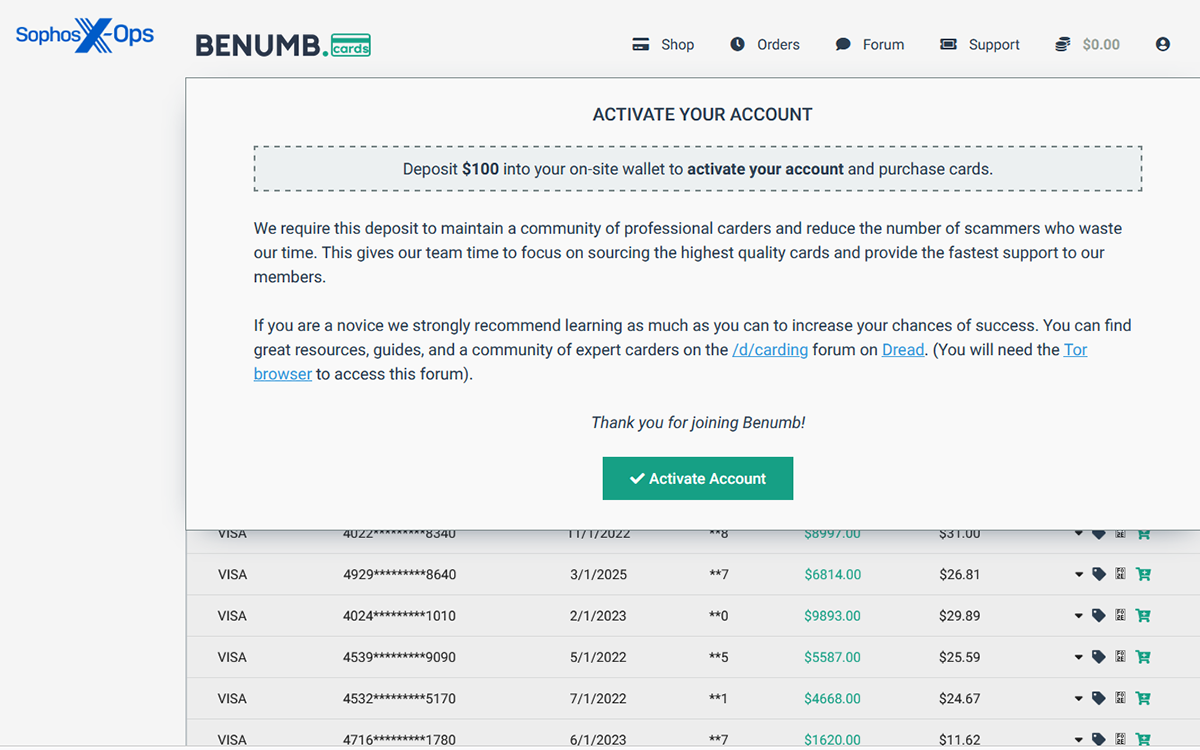Select card number 4539*********9090
Image resolution: width=1200 pixels, height=750 pixels.
[x=399, y=657]
